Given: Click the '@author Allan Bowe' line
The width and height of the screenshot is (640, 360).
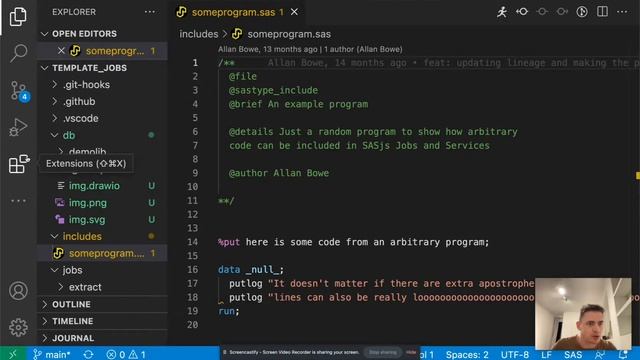Looking at the screenshot, I should (279, 173).
